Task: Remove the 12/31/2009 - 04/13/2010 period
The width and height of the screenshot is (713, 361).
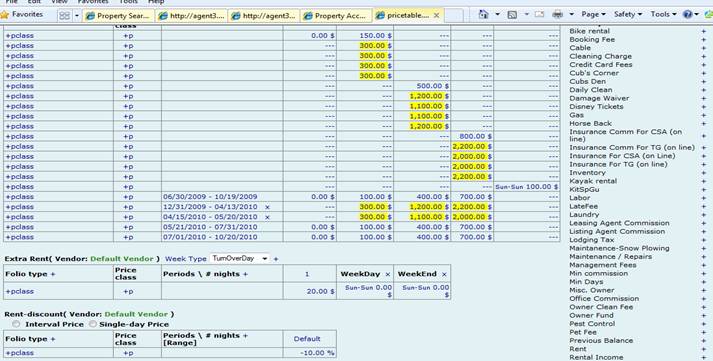Action: (267, 207)
